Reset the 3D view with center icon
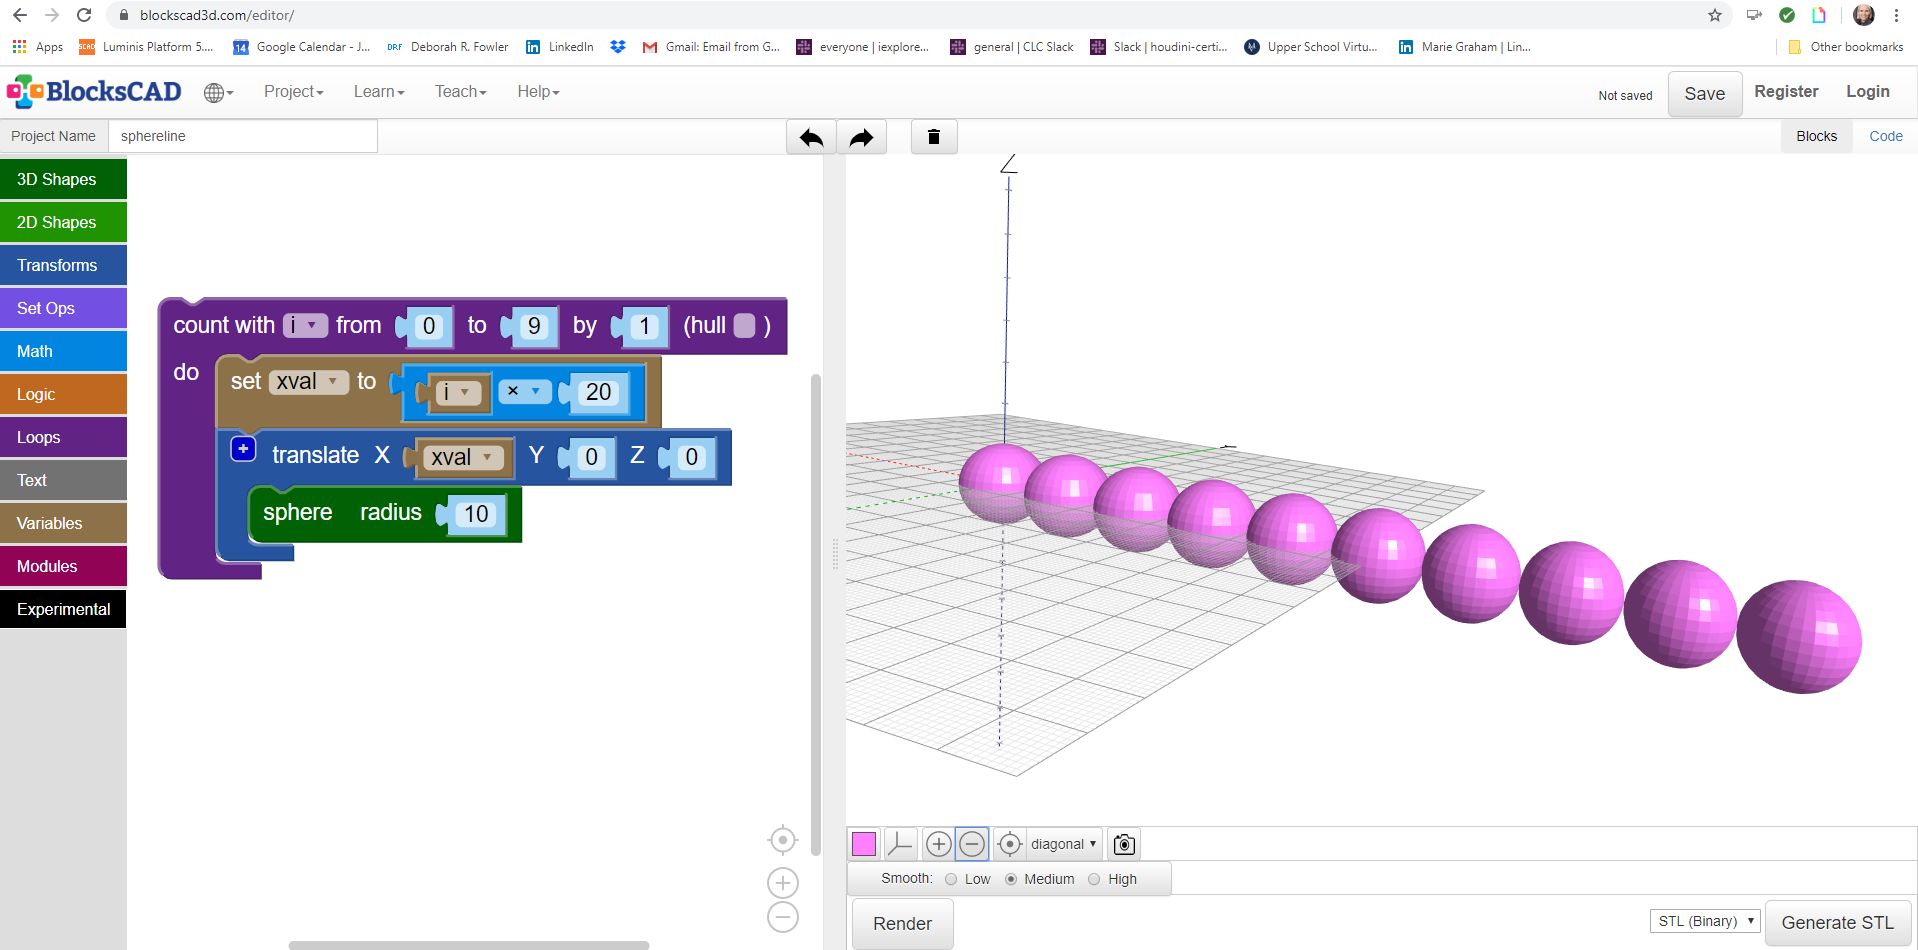 [1010, 844]
